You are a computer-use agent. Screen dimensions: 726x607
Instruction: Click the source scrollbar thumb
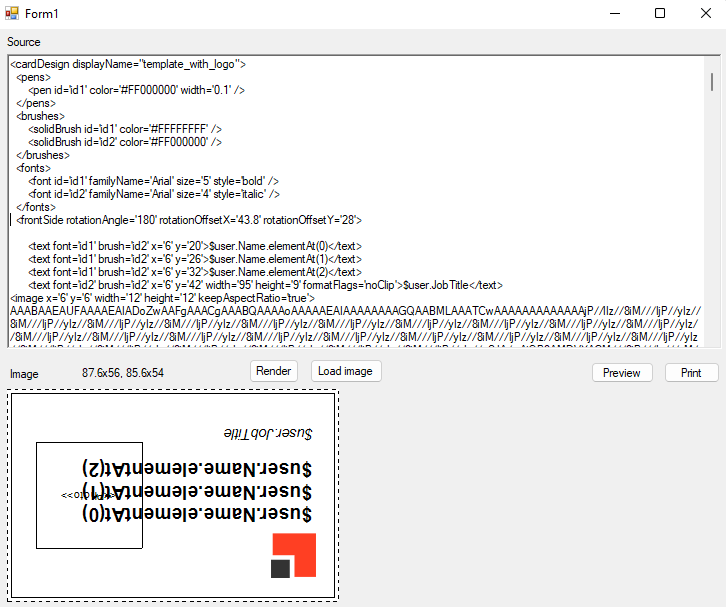tap(712, 79)
